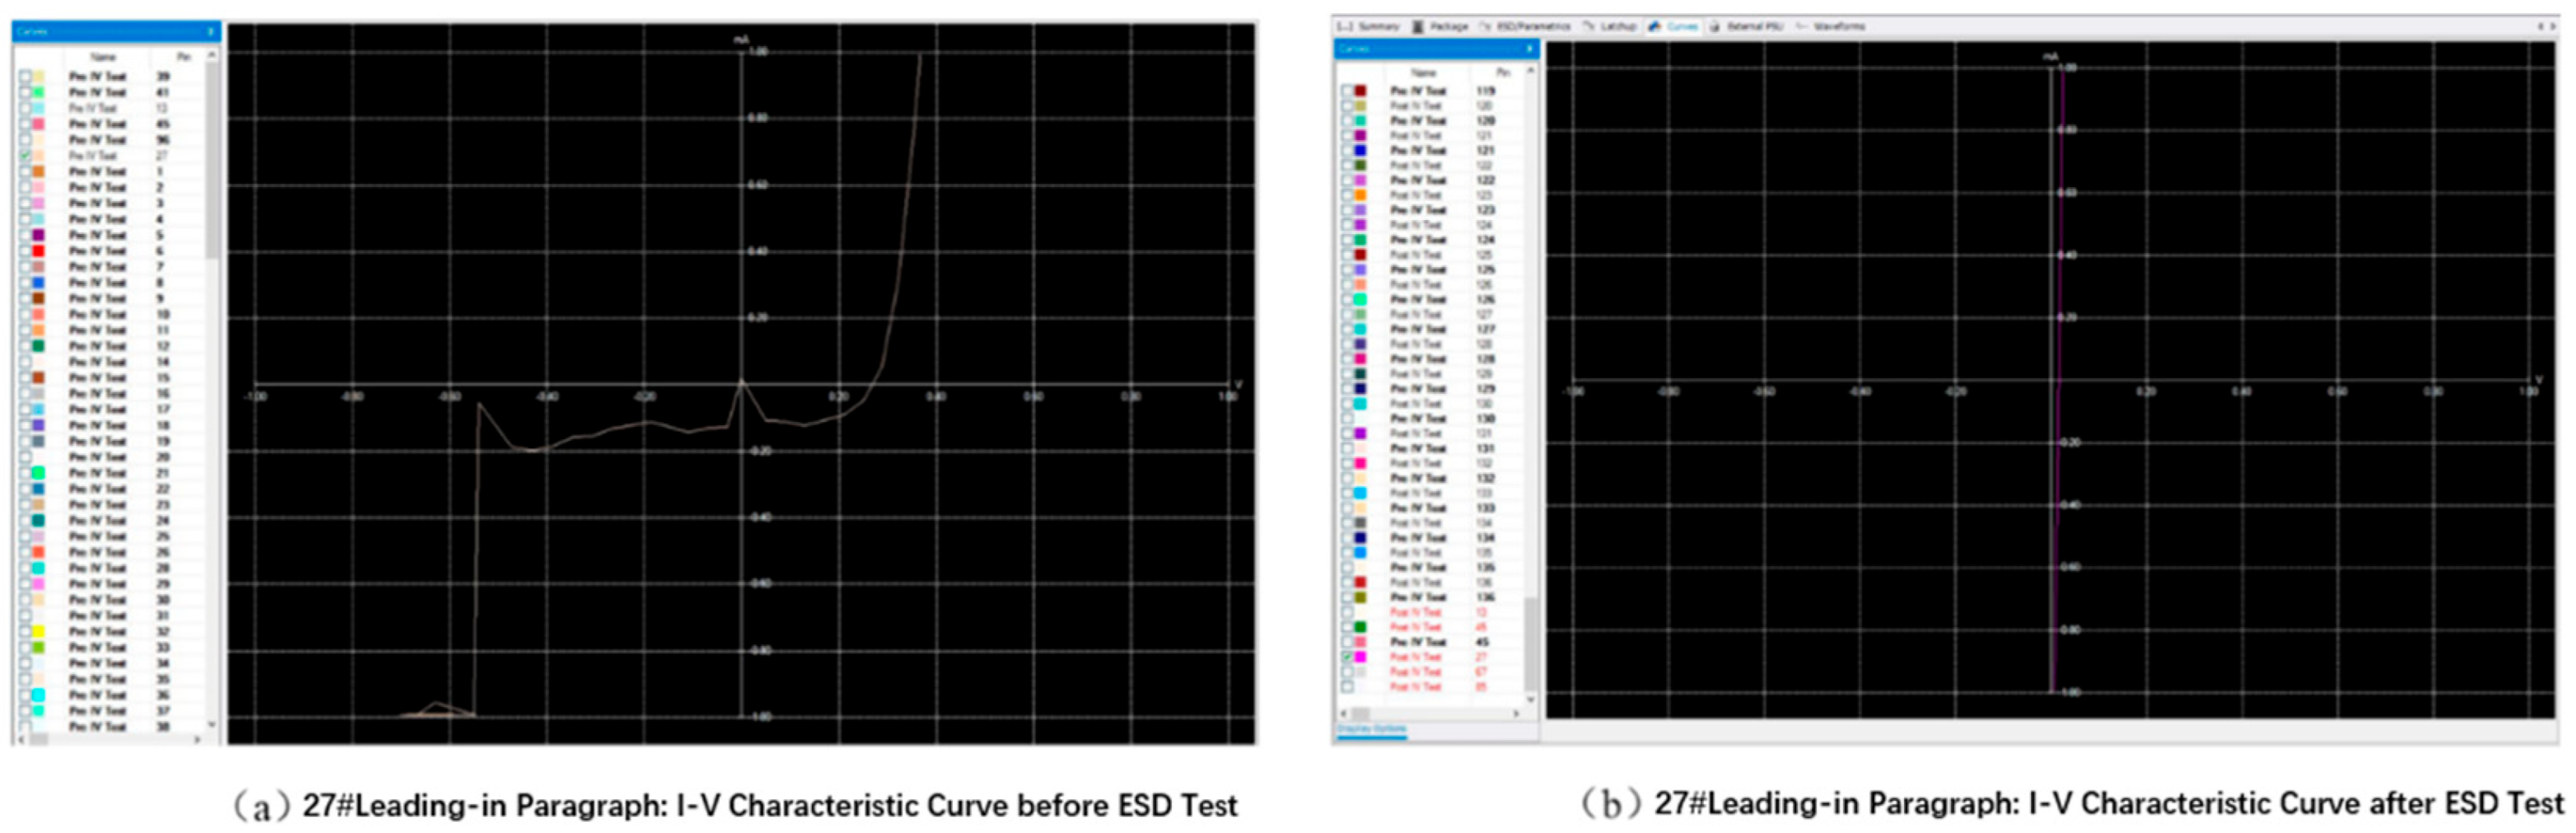Click the ESD/Parametrics tab icon
2576x833 pixels.
point(1485,26)
